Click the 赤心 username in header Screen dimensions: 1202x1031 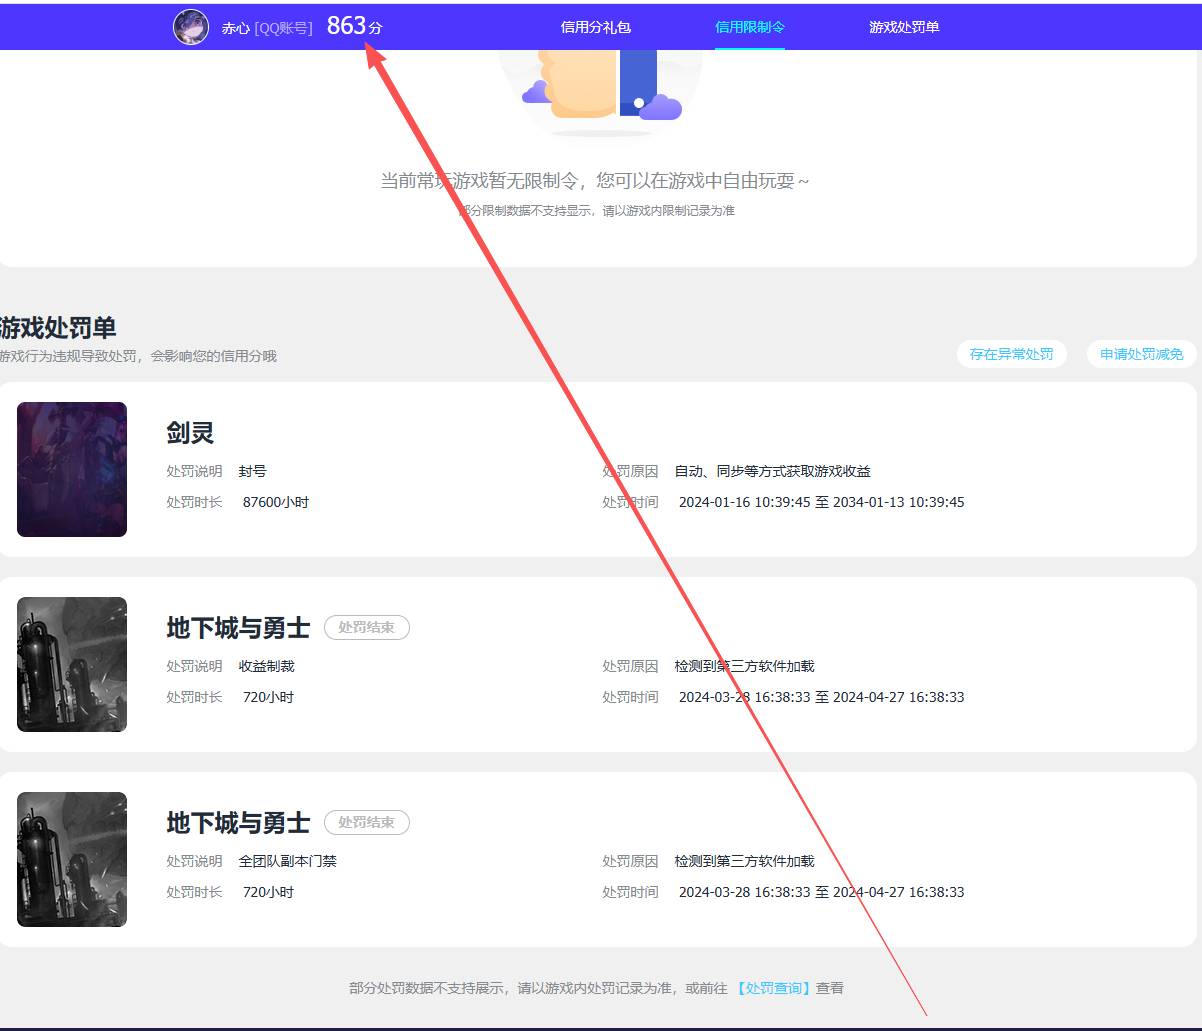(x=235, y=28)
